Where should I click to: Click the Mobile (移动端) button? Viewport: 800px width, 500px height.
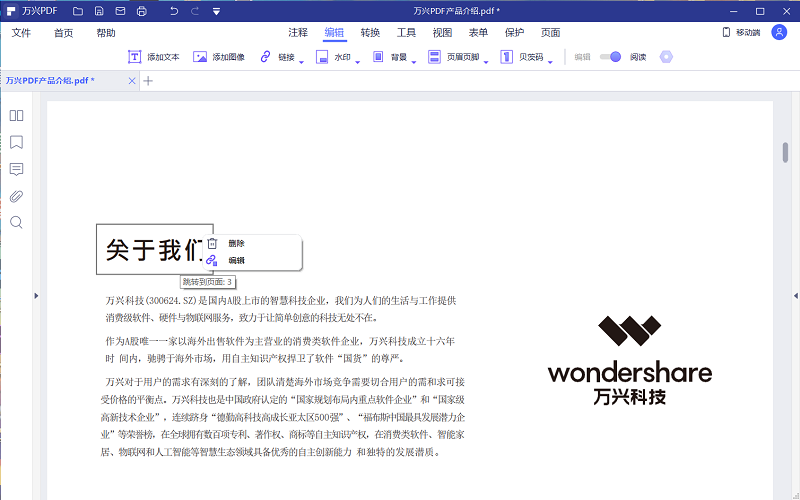coord(741,32)
